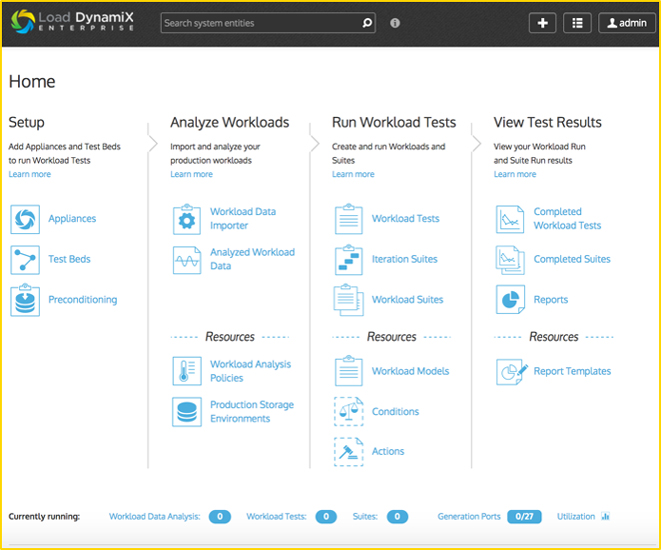Open the Conditions link
This screenshot has height=550, width=661.
395,412
